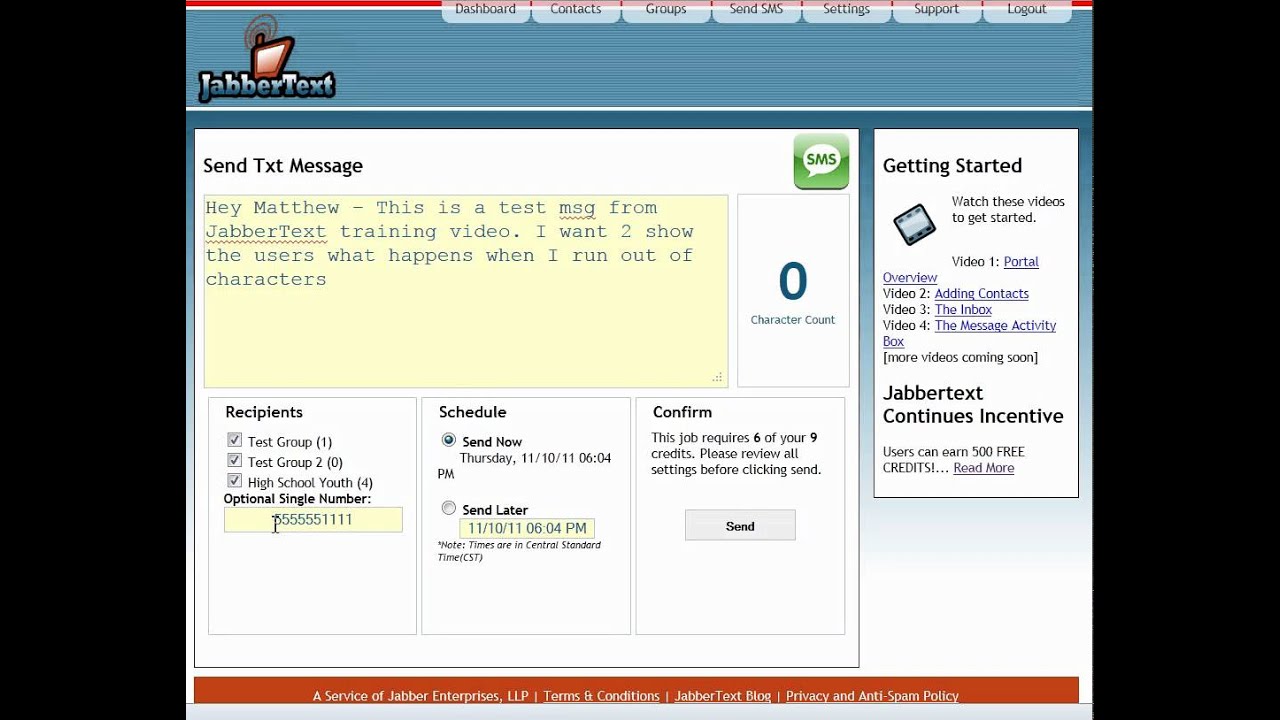
Task: Click the JabberText logo
Action: tap(266, 60)
